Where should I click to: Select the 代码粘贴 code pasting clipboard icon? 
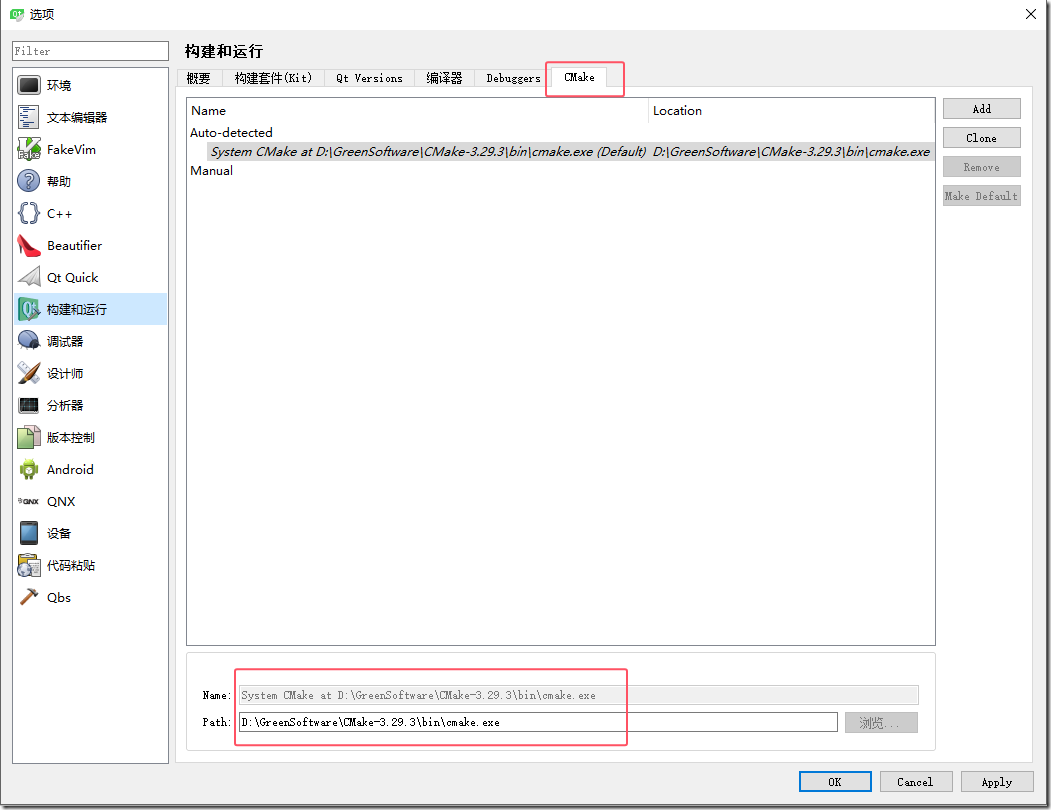(29, 565)
